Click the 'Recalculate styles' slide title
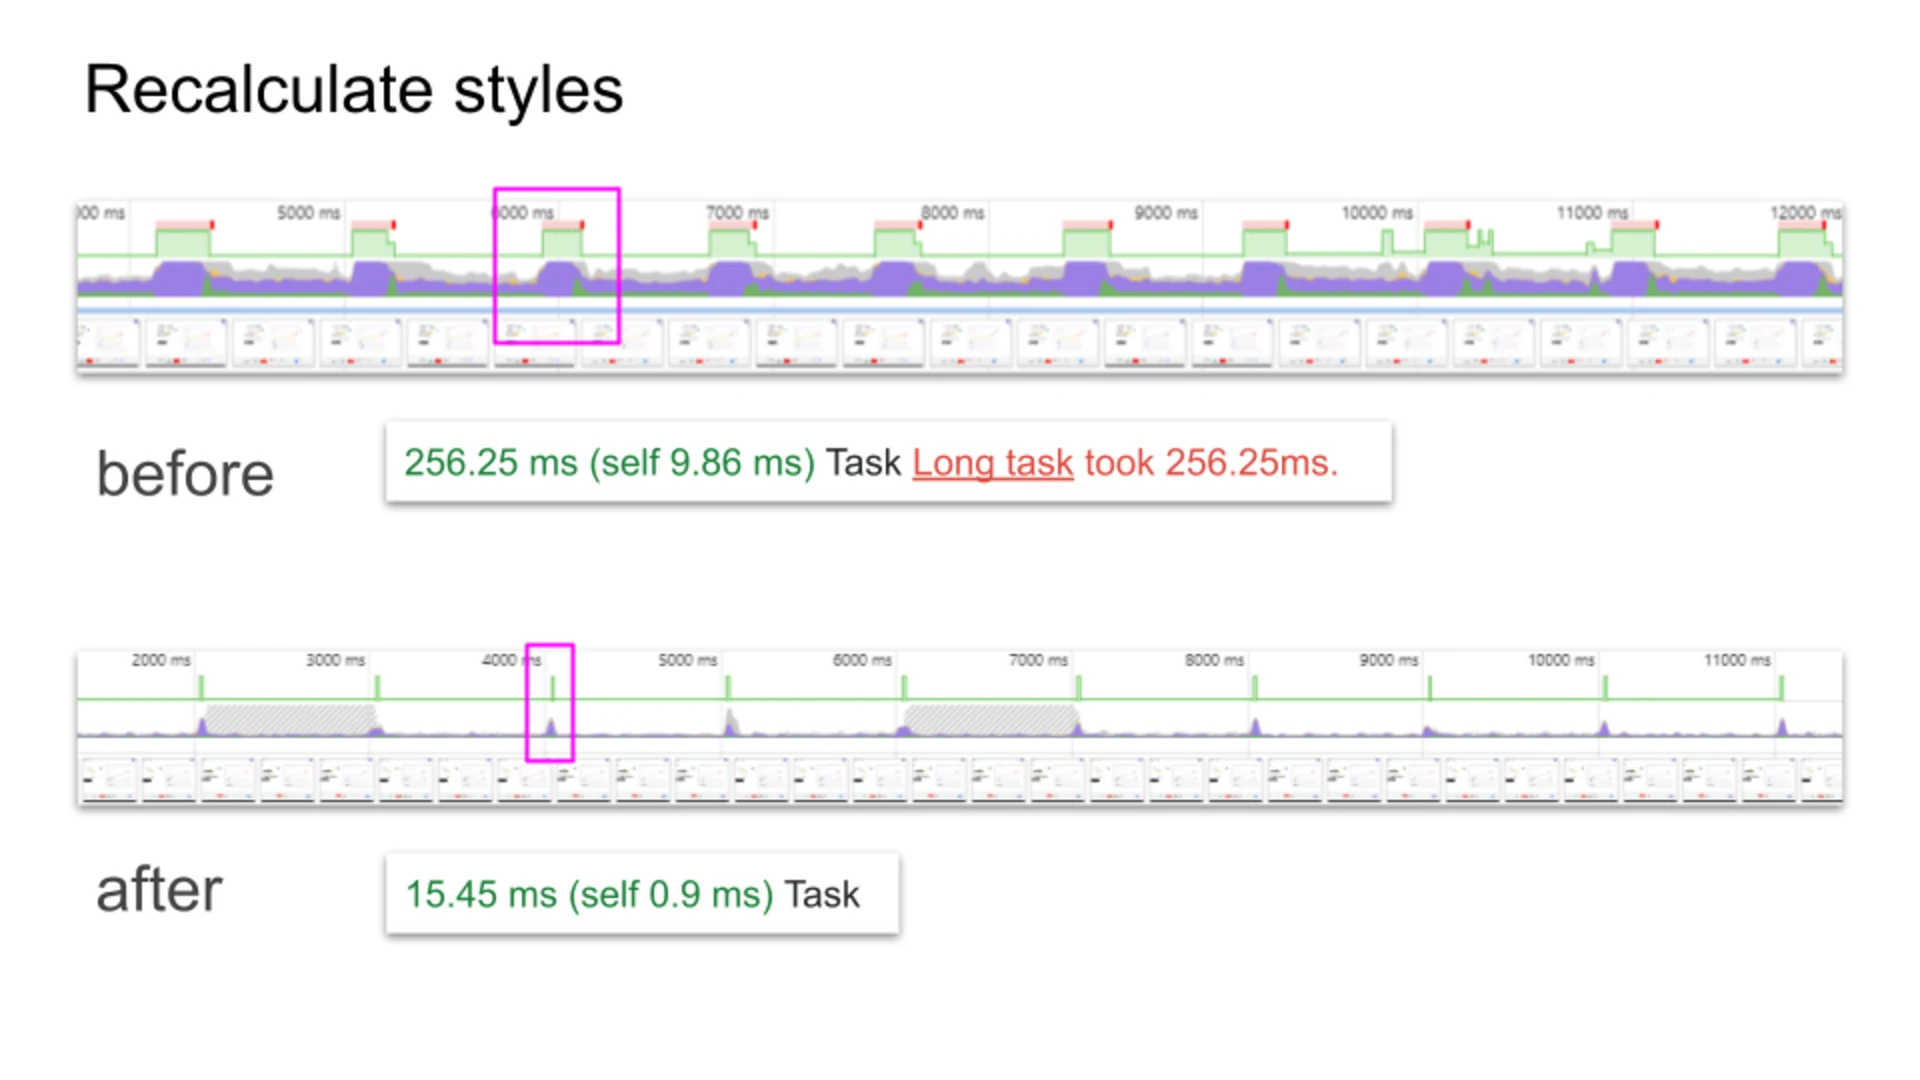The width and height of the screenshot is (1920, 1080). click(354, 90)
